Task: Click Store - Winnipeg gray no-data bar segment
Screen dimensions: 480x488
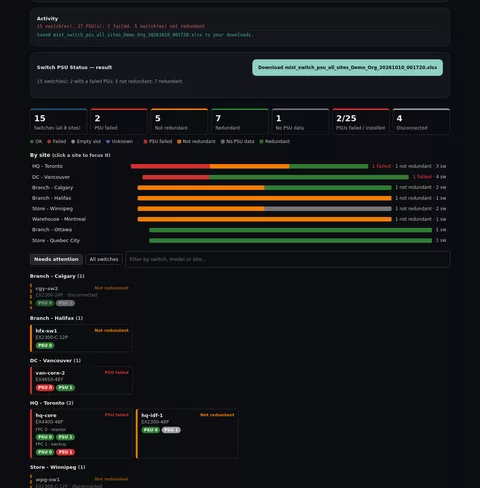Action: (x=328, y=209)
